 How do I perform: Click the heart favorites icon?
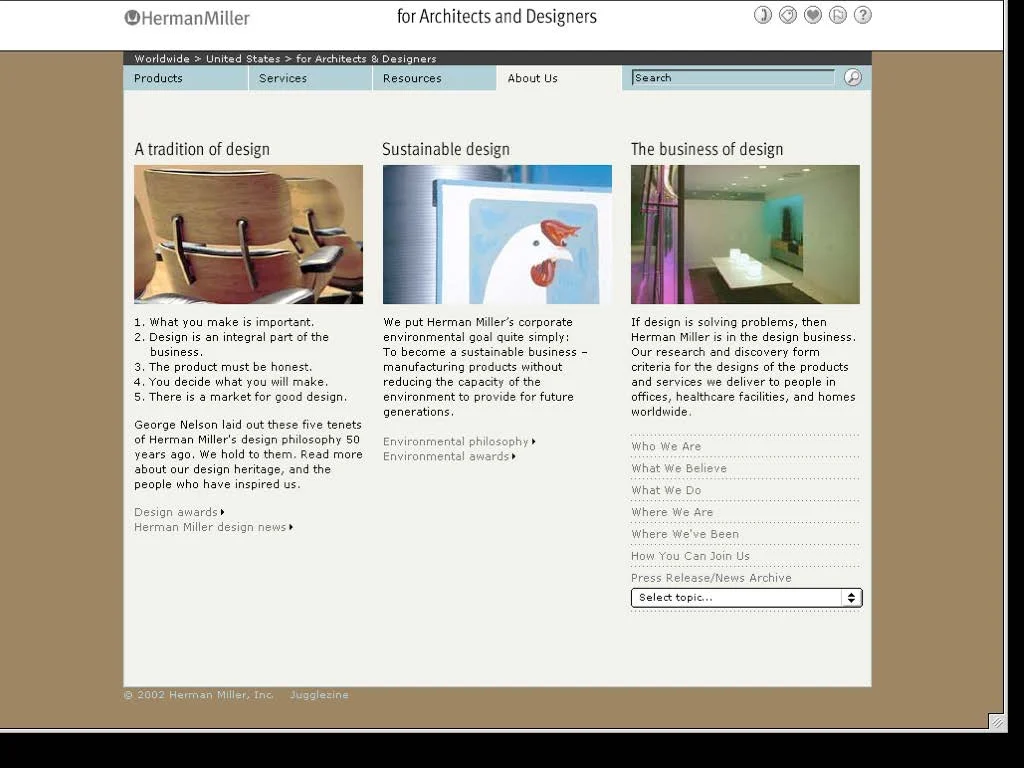click(812, 15)
